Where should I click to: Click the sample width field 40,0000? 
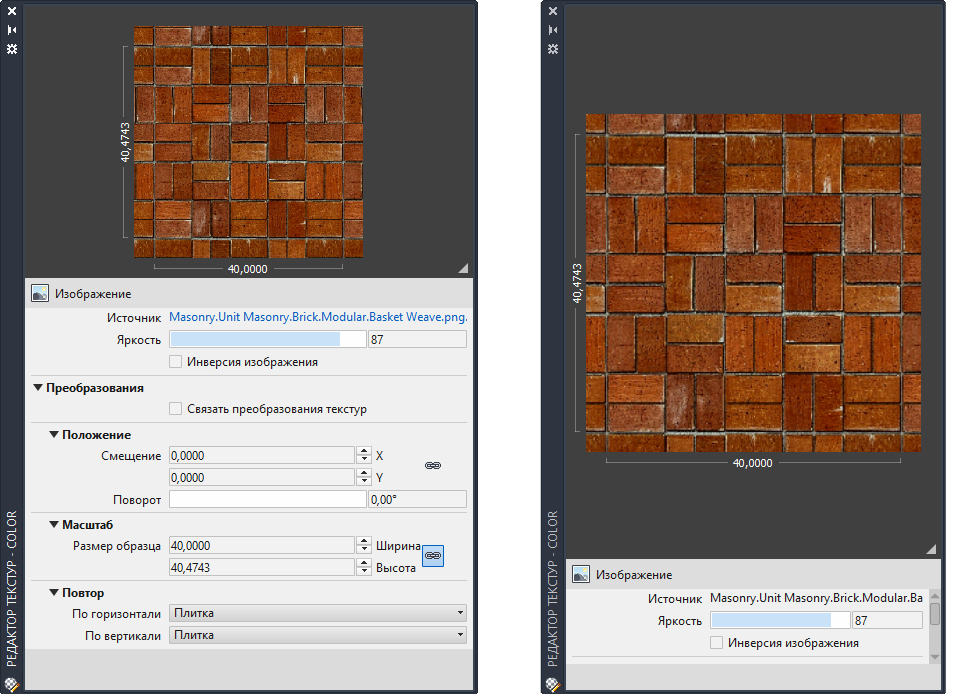click(262, 545)
